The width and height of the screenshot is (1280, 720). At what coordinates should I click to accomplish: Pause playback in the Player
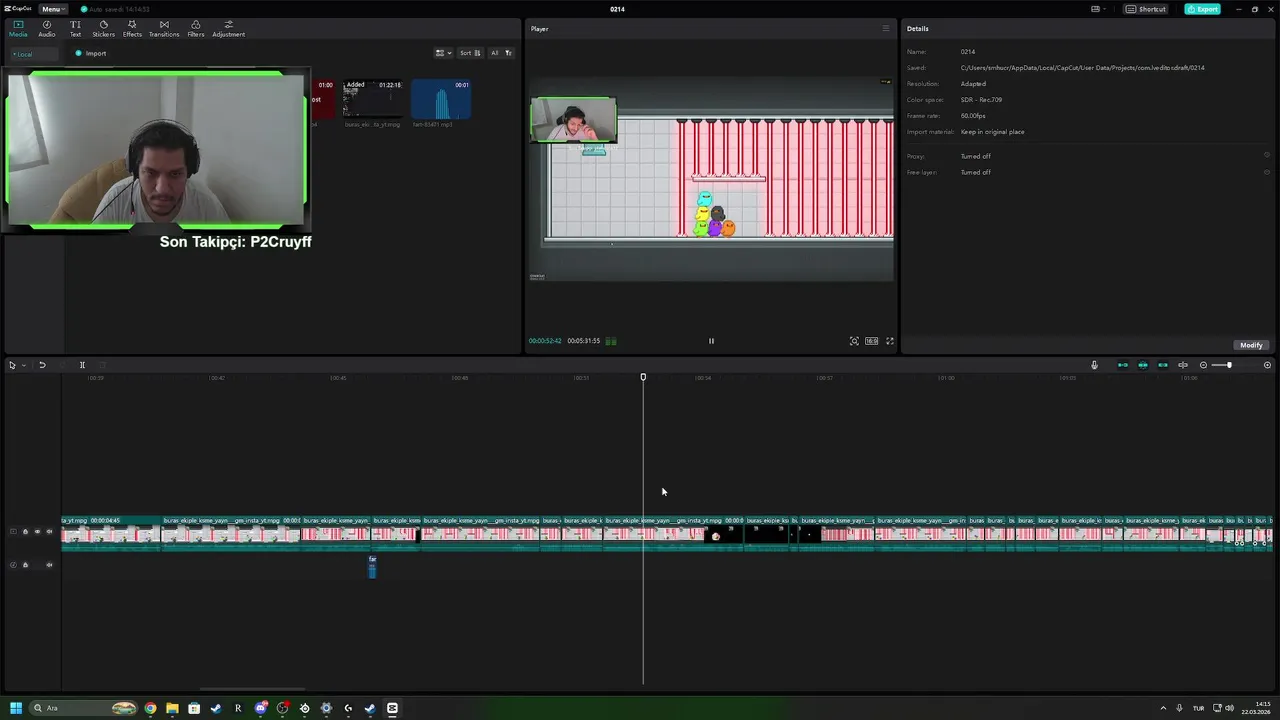pos(711,341)
